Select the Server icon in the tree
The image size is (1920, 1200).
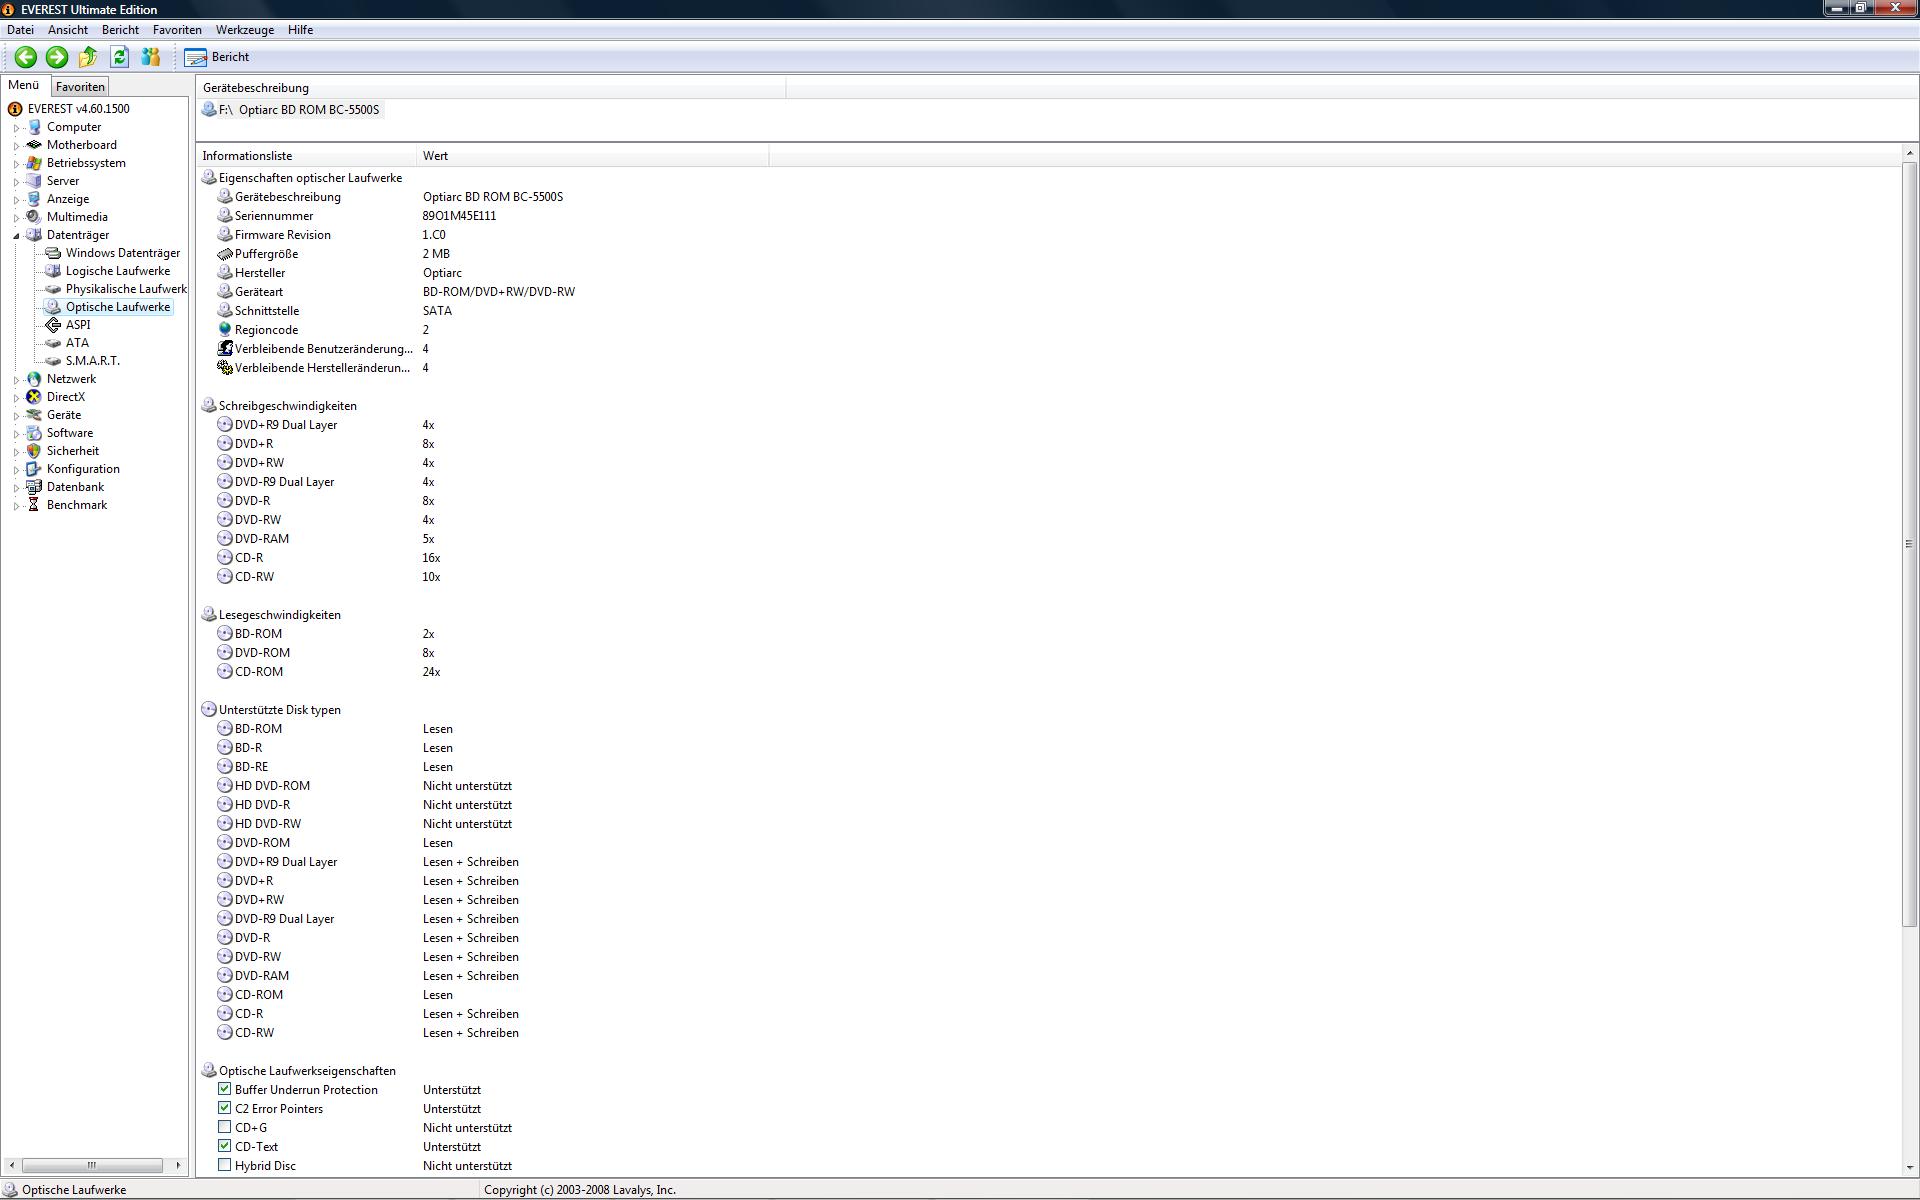click(34, 181)
